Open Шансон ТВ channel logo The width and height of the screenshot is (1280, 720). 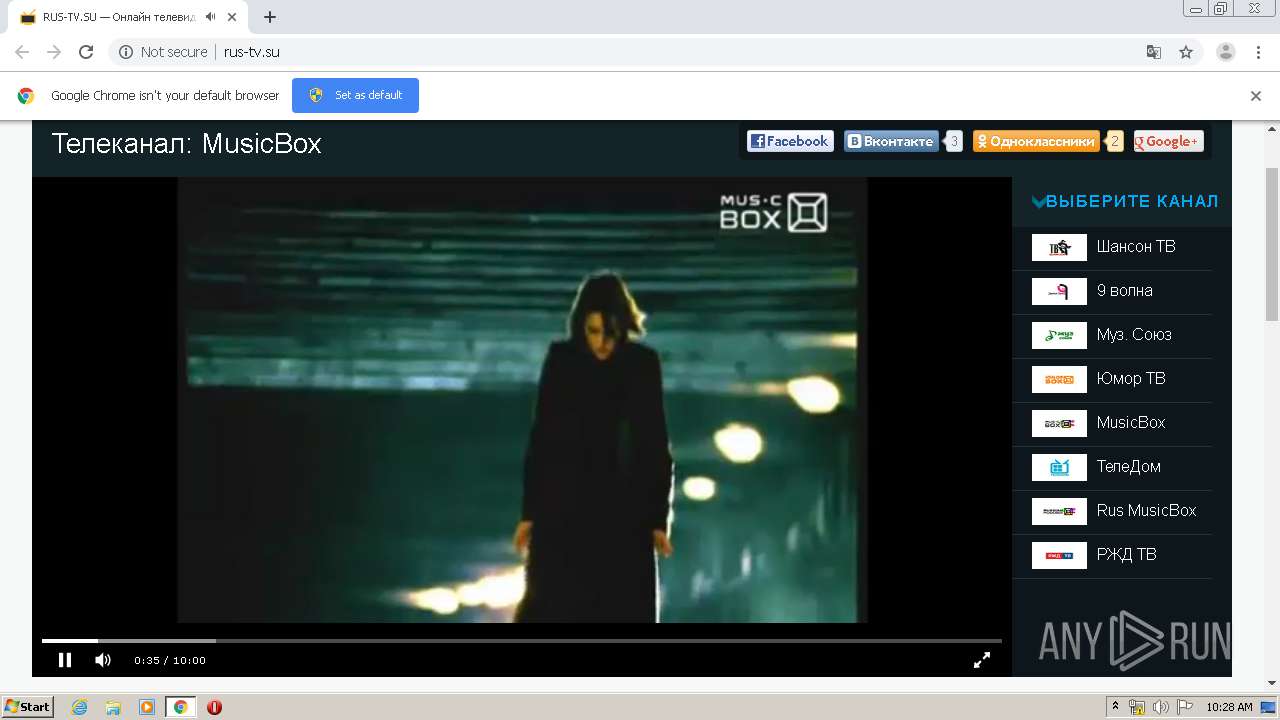1059,247
